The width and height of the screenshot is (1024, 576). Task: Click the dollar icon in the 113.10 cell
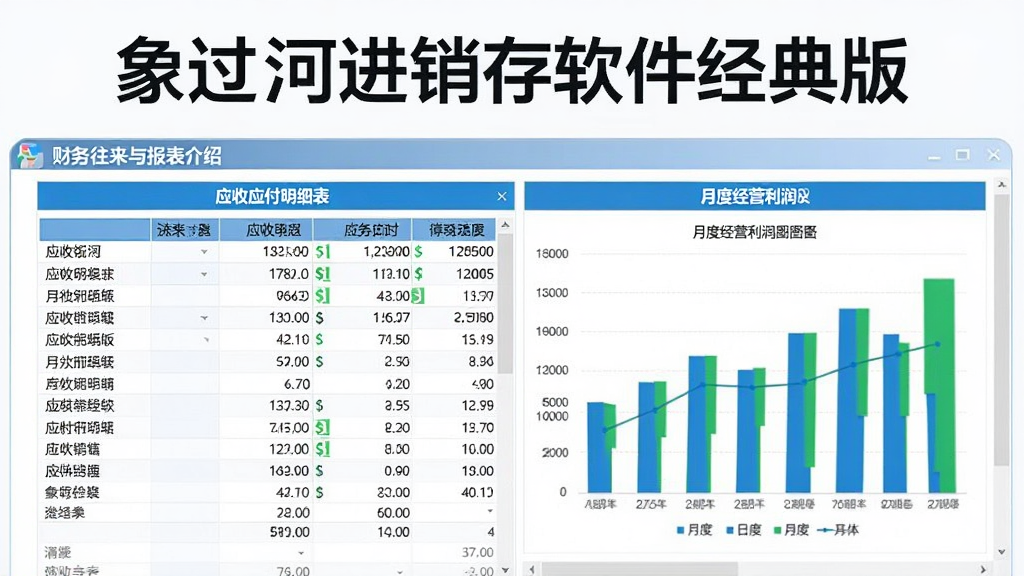[323, 274]
